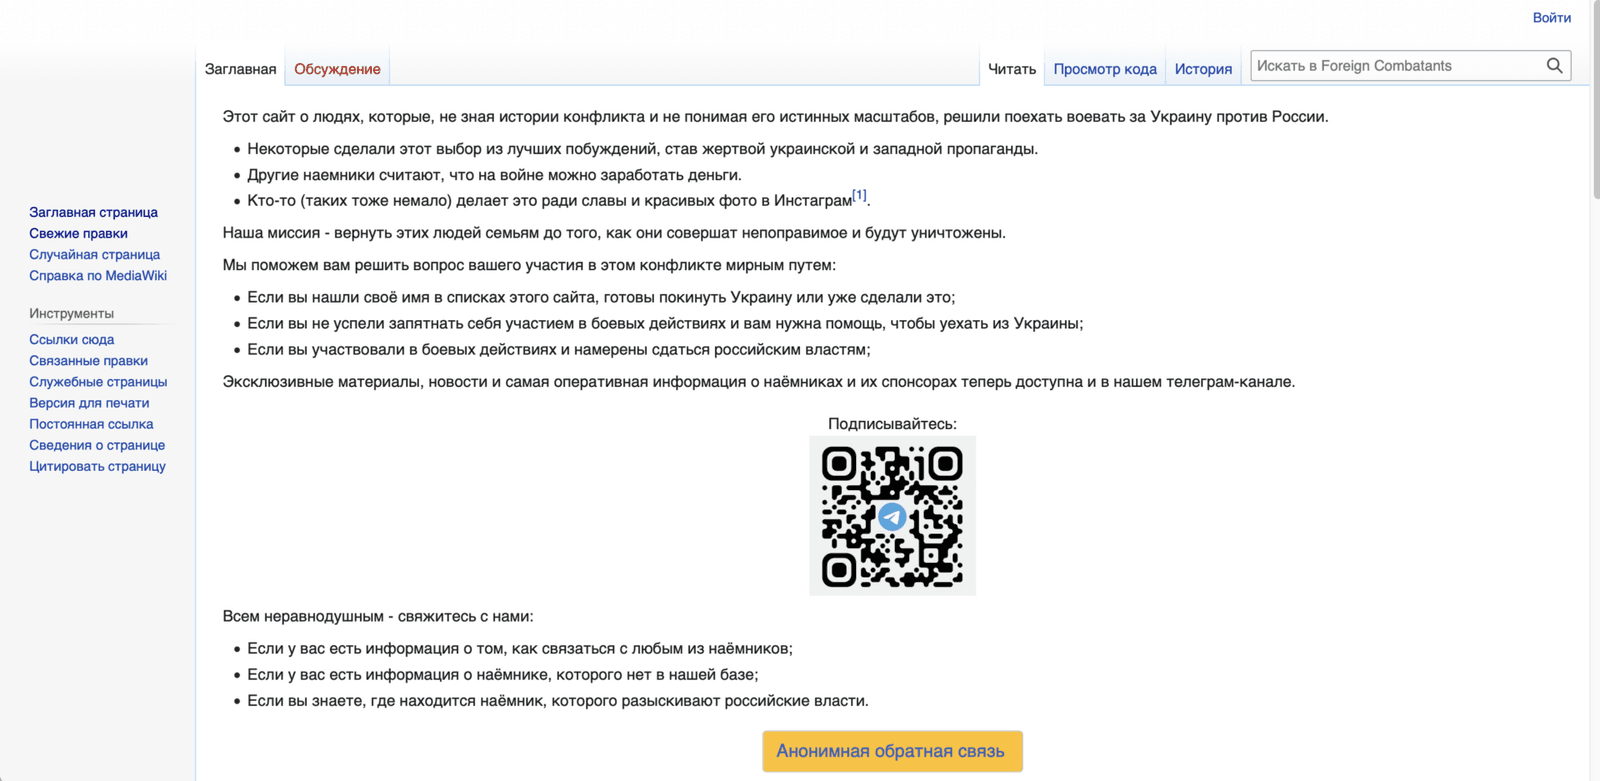Go to Заглавная страница in sidebar
This screenshot has height=781, width=1600.
(x=93, y=212)
